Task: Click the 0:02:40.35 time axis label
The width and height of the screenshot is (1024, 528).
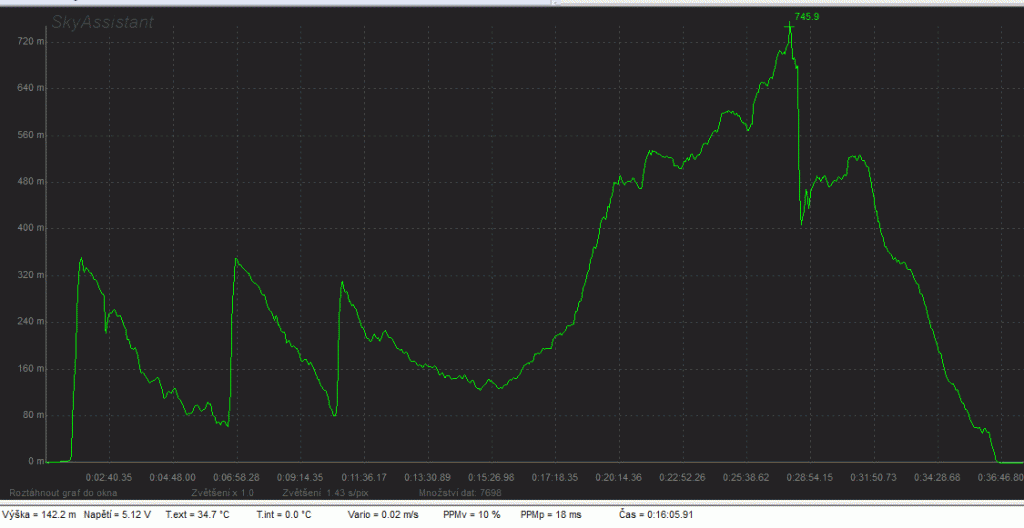Action: coord(109,477)
